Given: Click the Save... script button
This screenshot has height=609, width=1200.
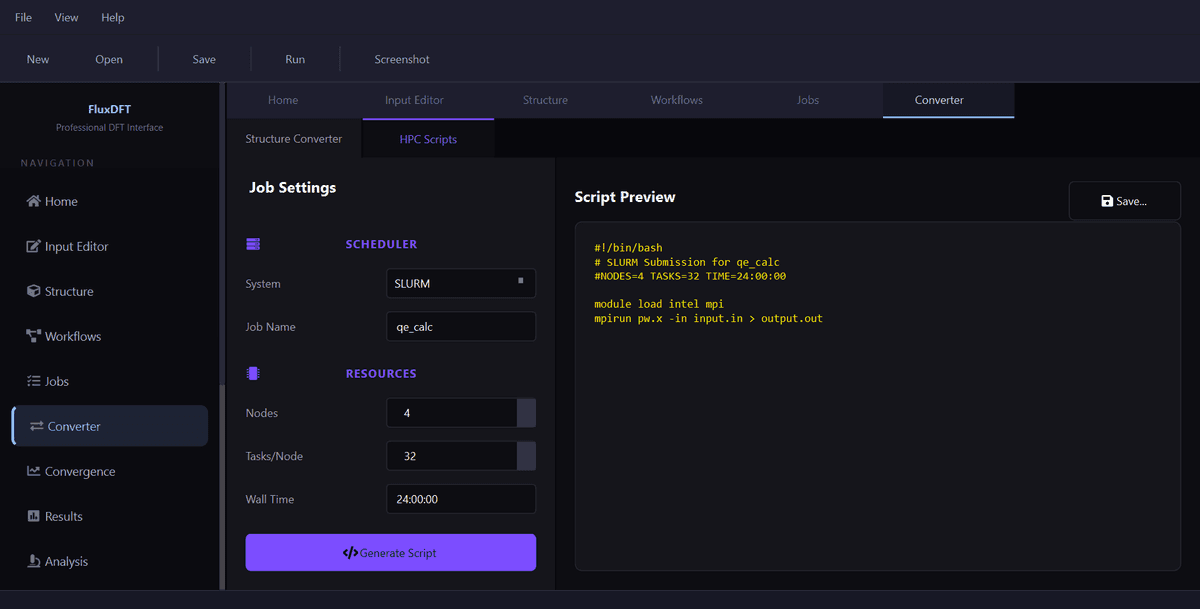Looking at the screenshot, I should (x=1124, y=201).
